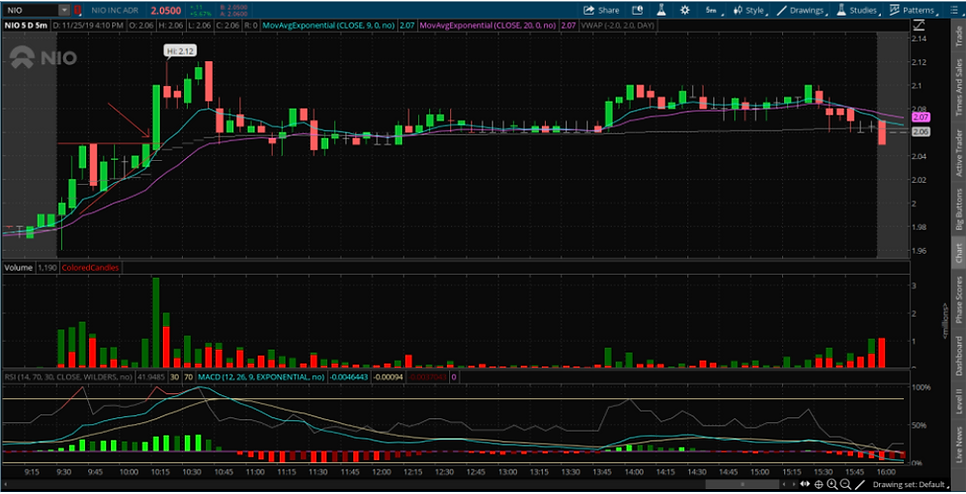This screenshot has width=966, height=494.
Task: Click the ask price A: 2.0600
Action: point(234,14)
